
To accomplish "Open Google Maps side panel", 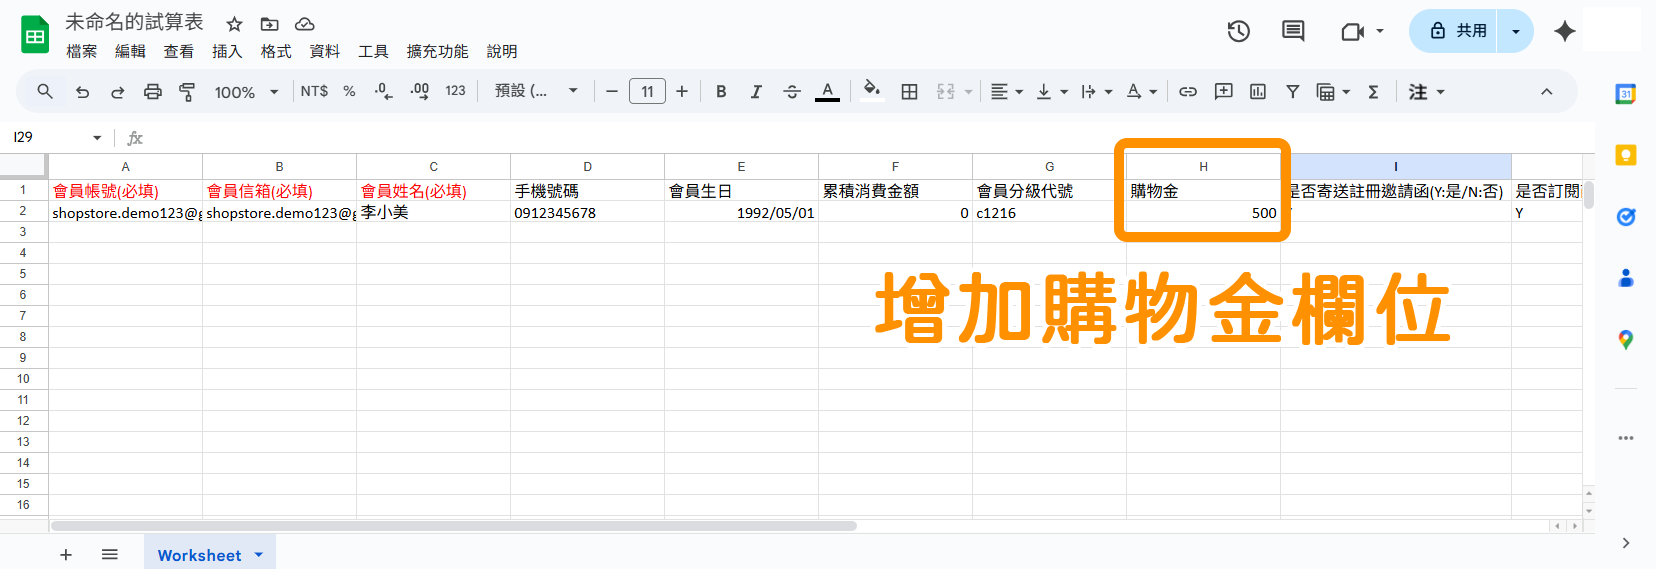I will (x=1626, y=340).
